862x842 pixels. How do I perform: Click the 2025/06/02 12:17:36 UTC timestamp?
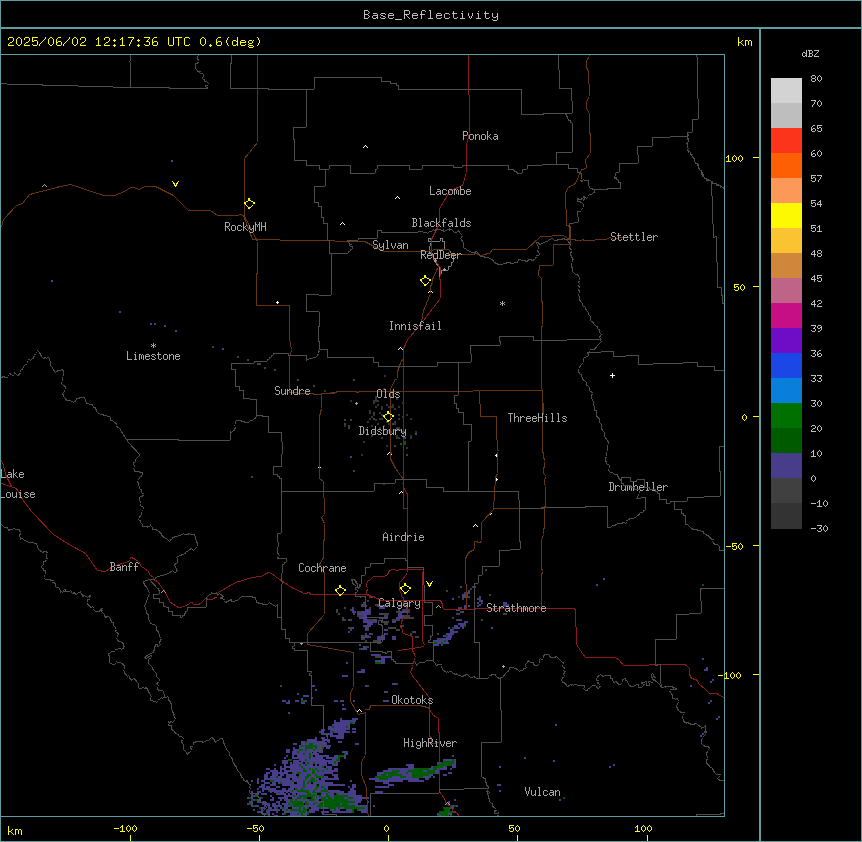pos(99,42)
